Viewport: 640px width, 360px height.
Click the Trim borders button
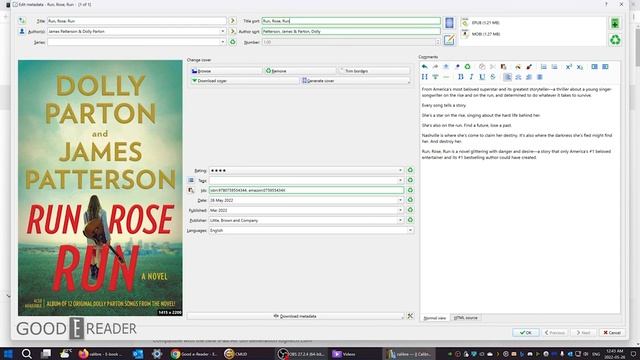click(374, 71)
